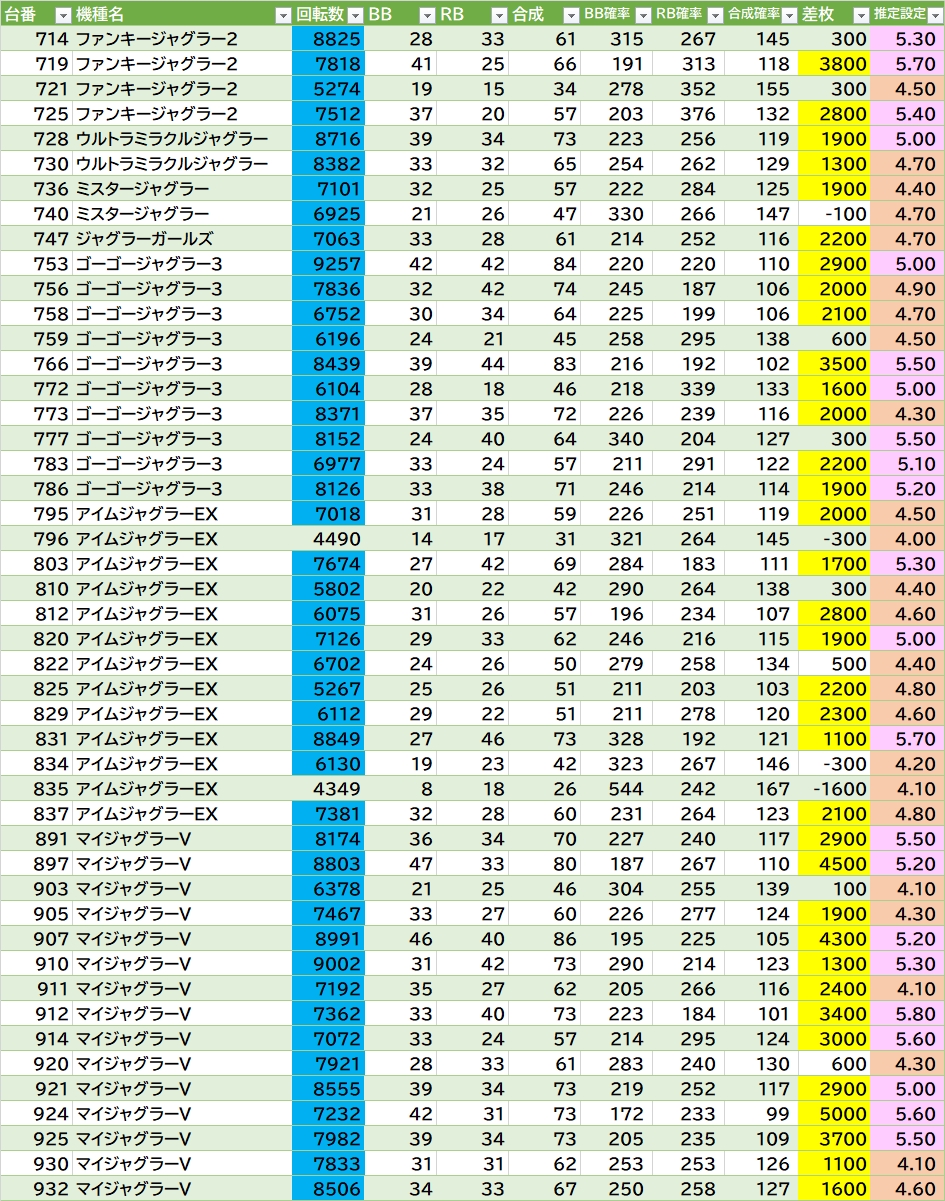Open the RB確率 column filter dropdown

click(714, 15)
